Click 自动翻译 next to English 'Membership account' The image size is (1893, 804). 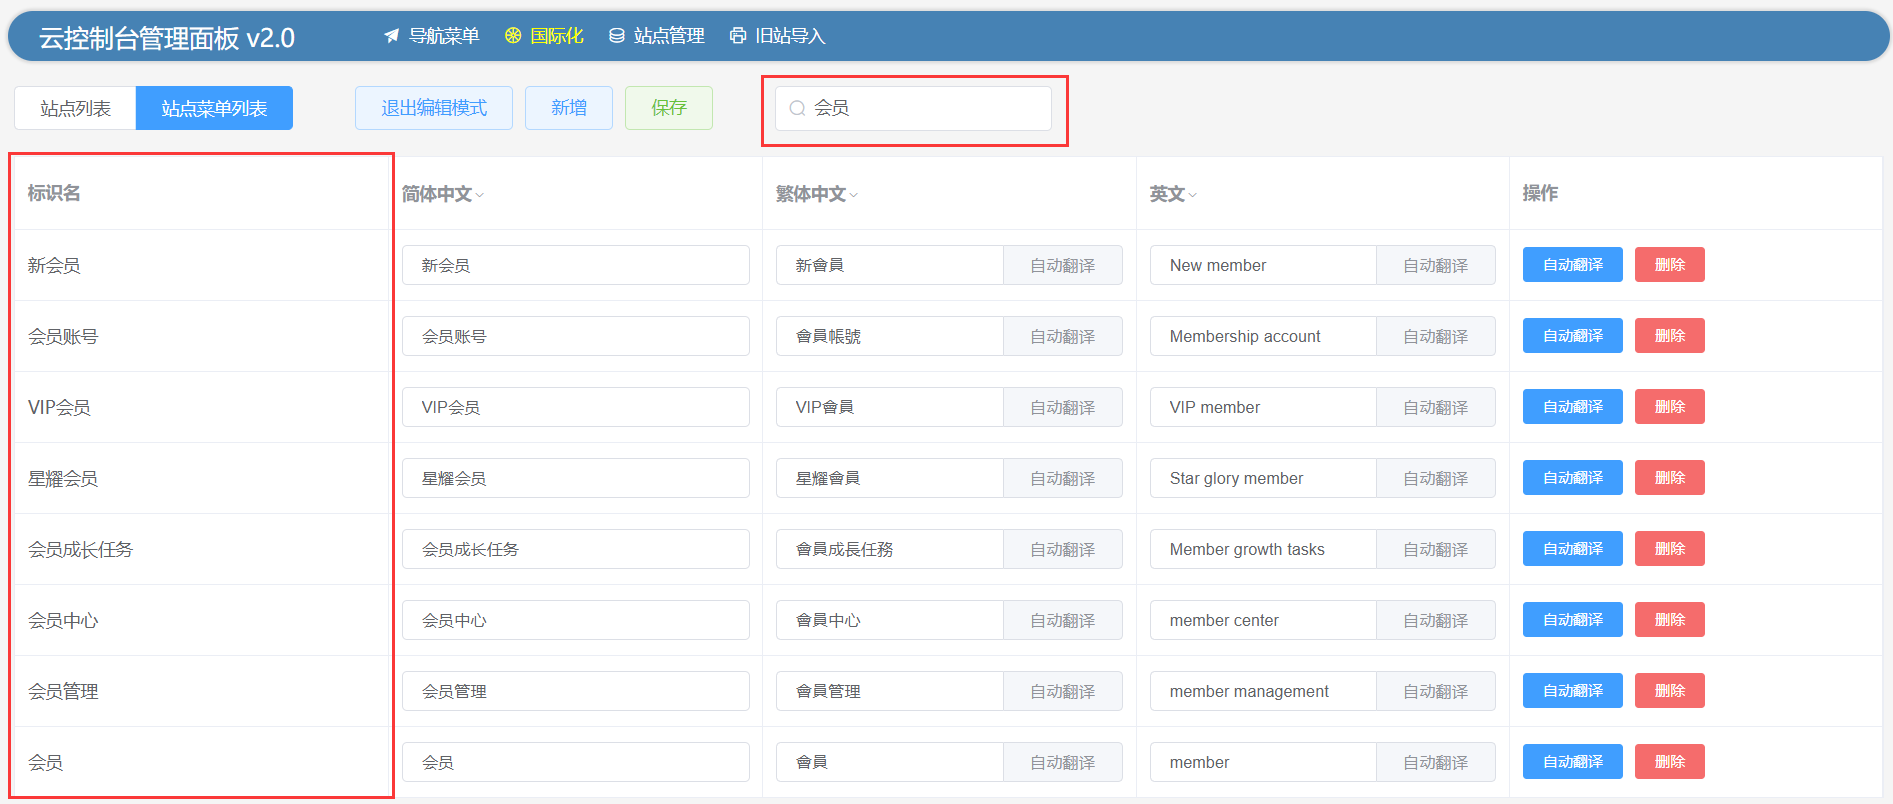[x=1435, y=337]
